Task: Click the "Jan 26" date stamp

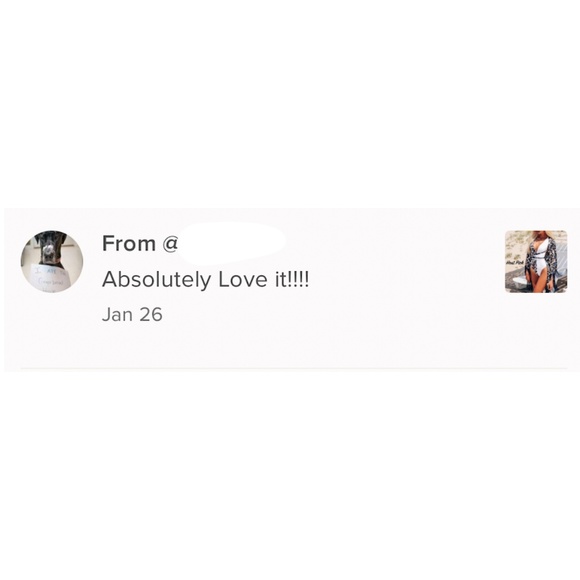Action: 132,315
